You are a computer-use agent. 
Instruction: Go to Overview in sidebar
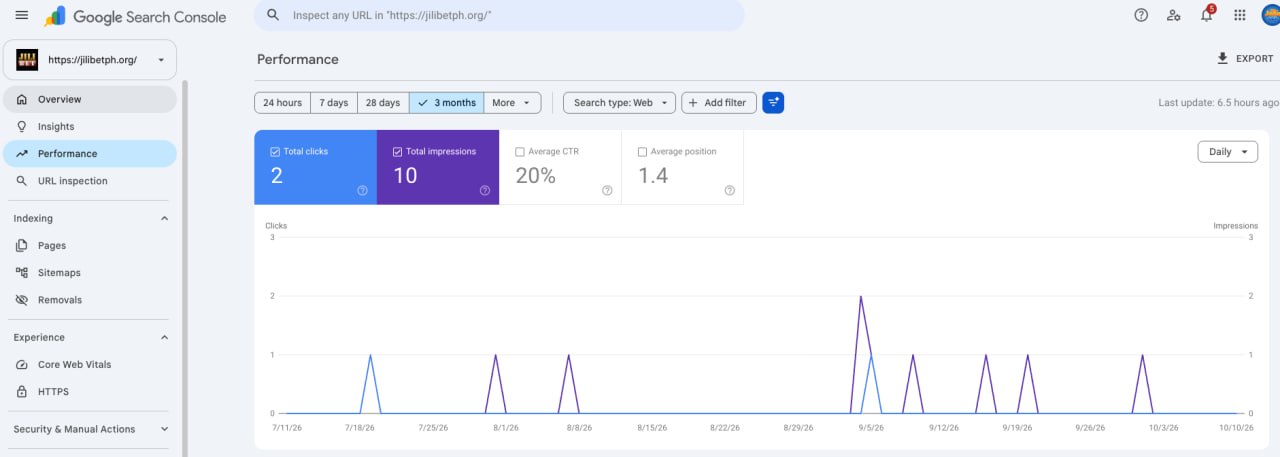[x=90, y=99]
